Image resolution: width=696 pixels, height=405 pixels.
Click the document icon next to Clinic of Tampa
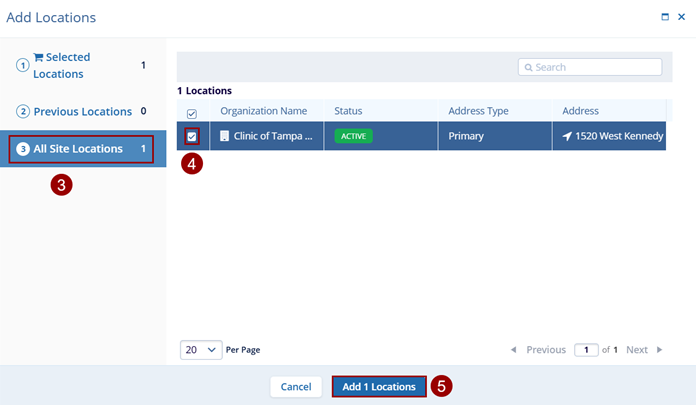225,136
